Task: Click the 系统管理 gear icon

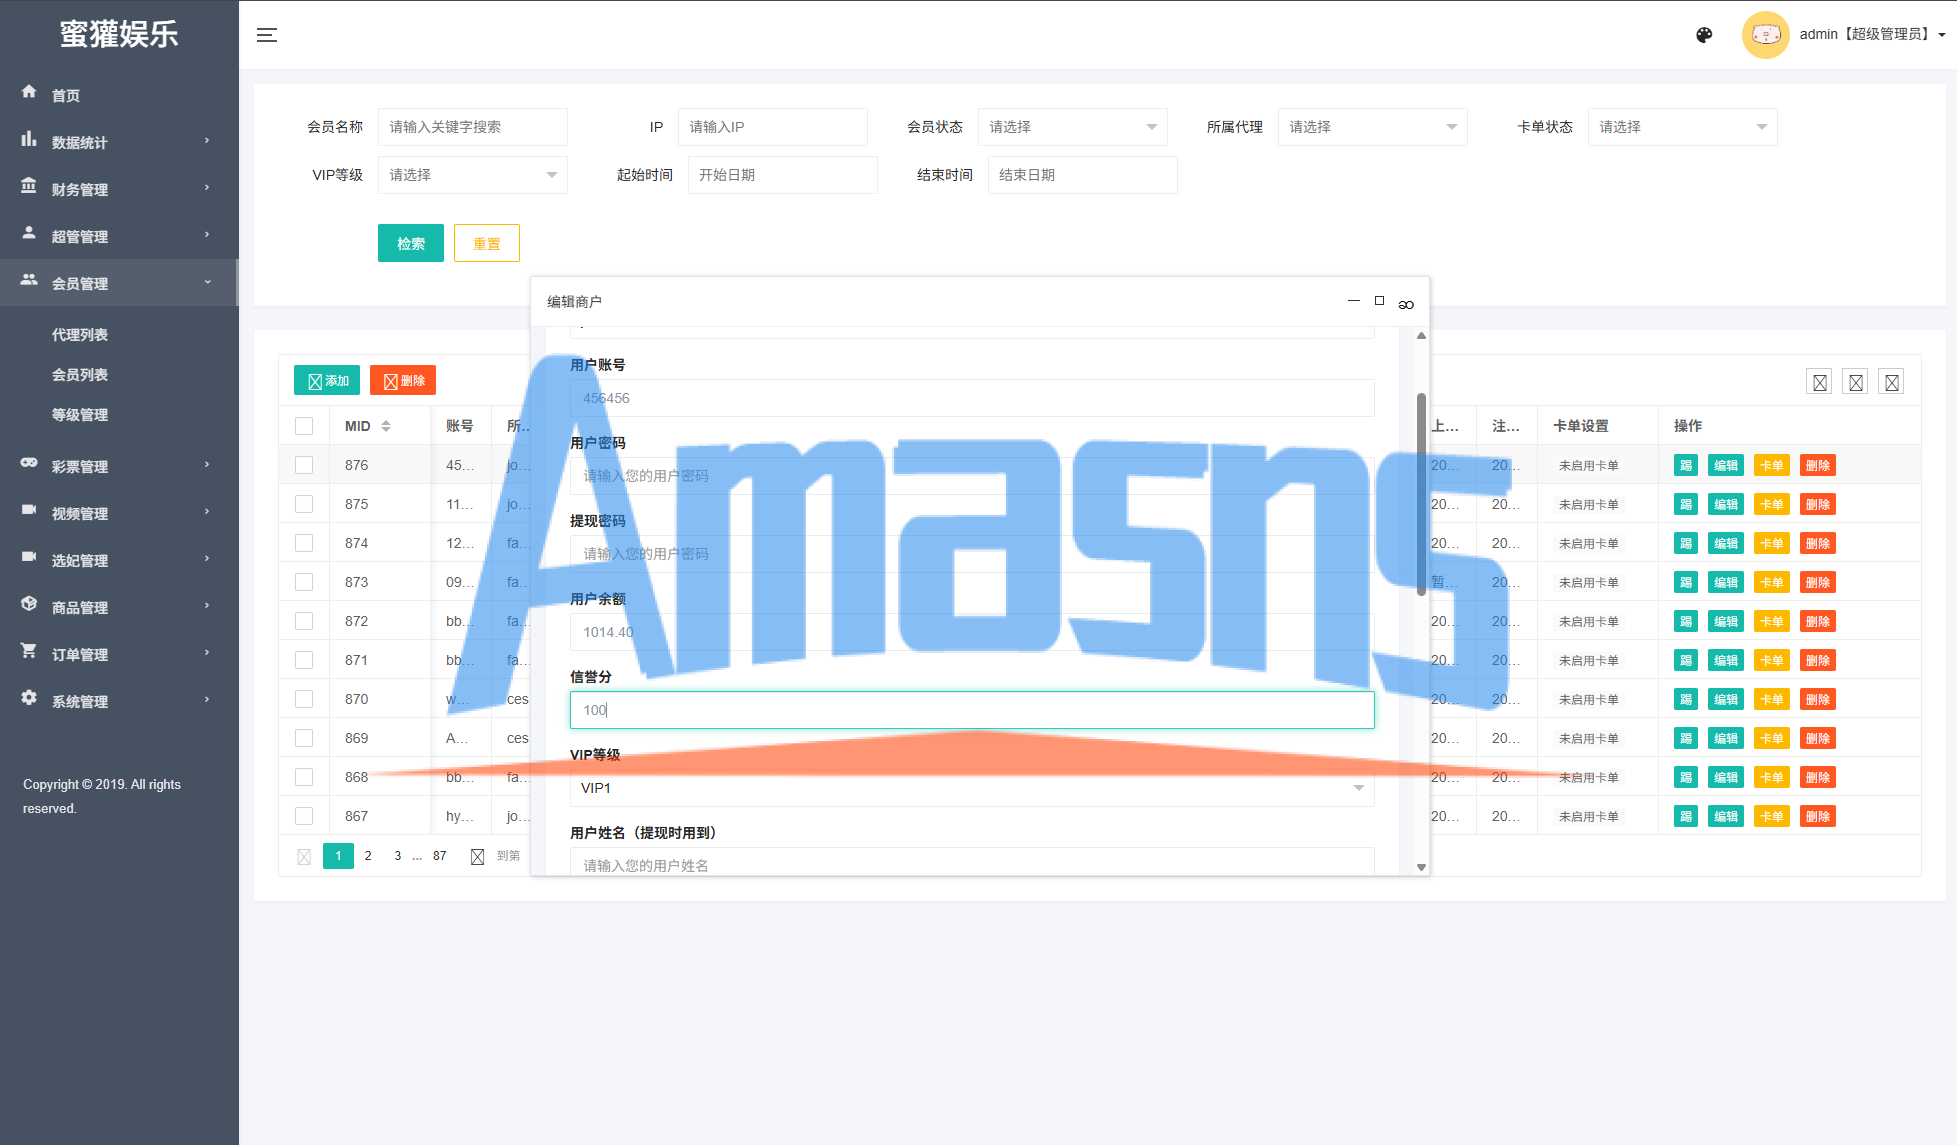Action: point(29,698)
